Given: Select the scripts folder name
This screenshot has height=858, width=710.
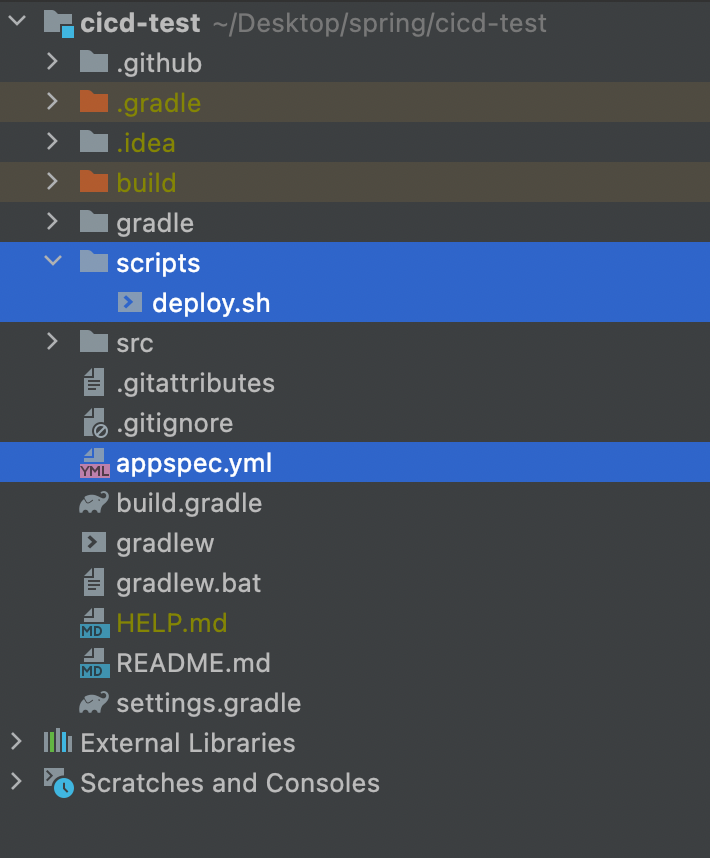Looking at the screenshot, I should 158,264.
